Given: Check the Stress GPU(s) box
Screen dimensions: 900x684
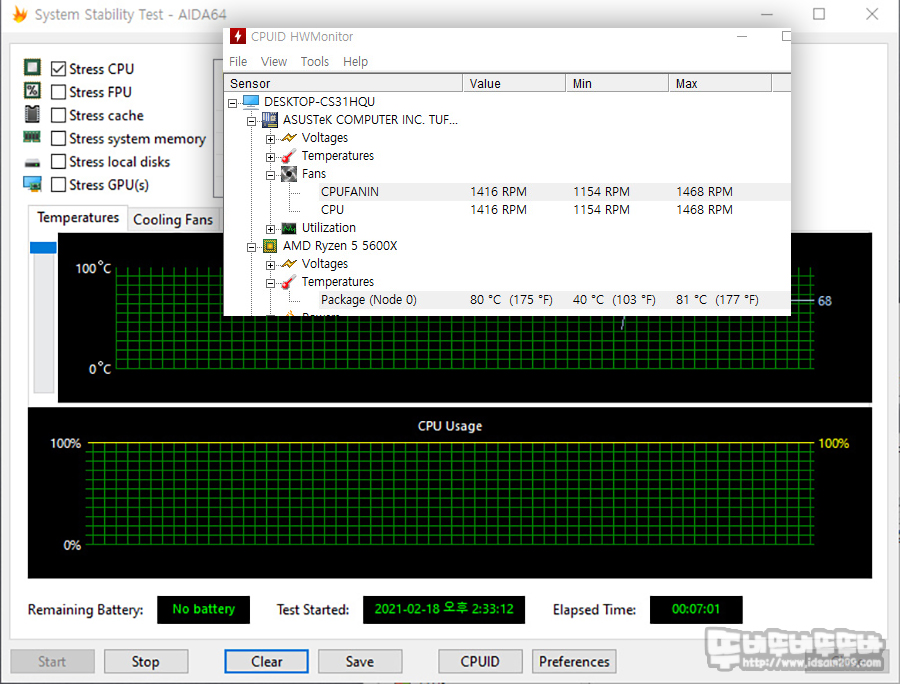Looking at the screenshot, I should [59, 185].
